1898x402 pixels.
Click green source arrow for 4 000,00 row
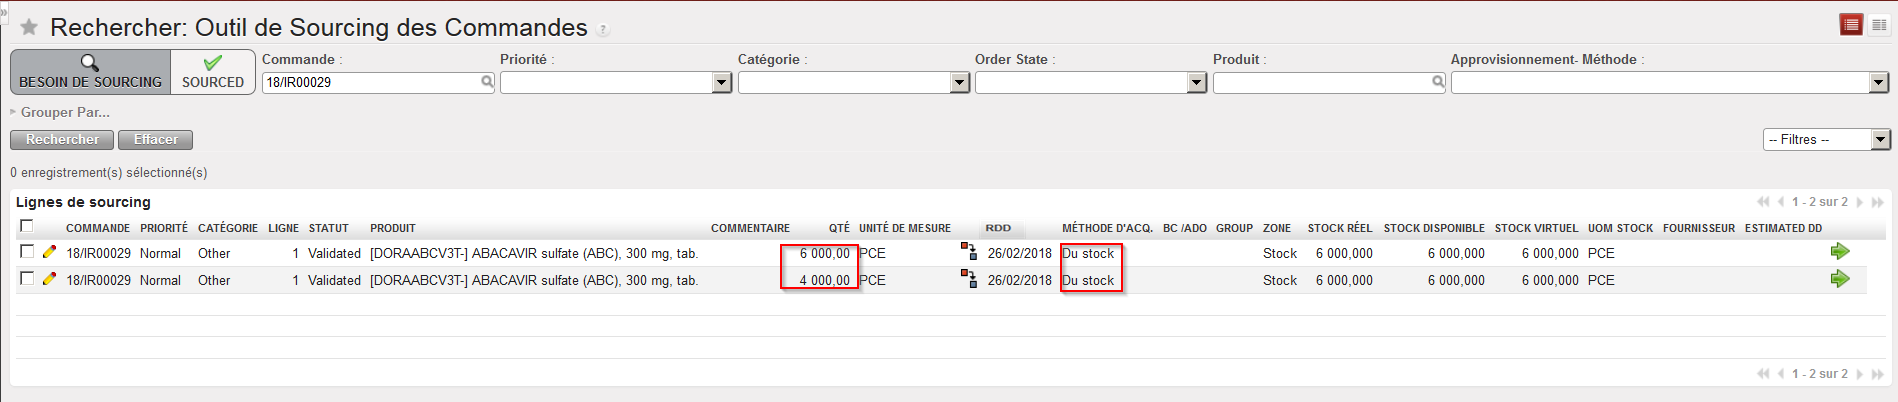tap(1840, 278)
